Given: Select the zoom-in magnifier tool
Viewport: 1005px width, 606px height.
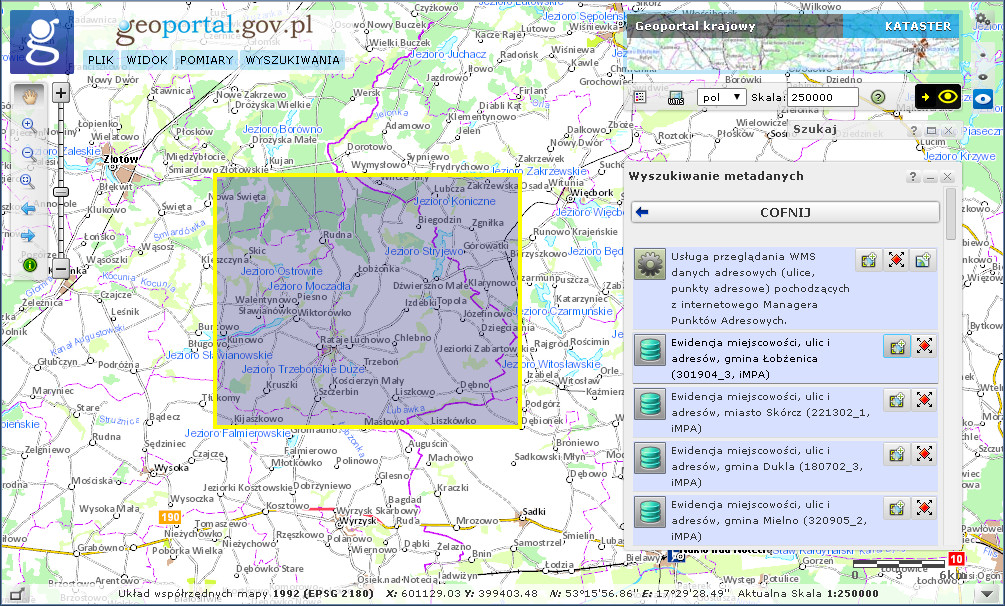Looking at the screenshot, I should (x=28, y=124).
